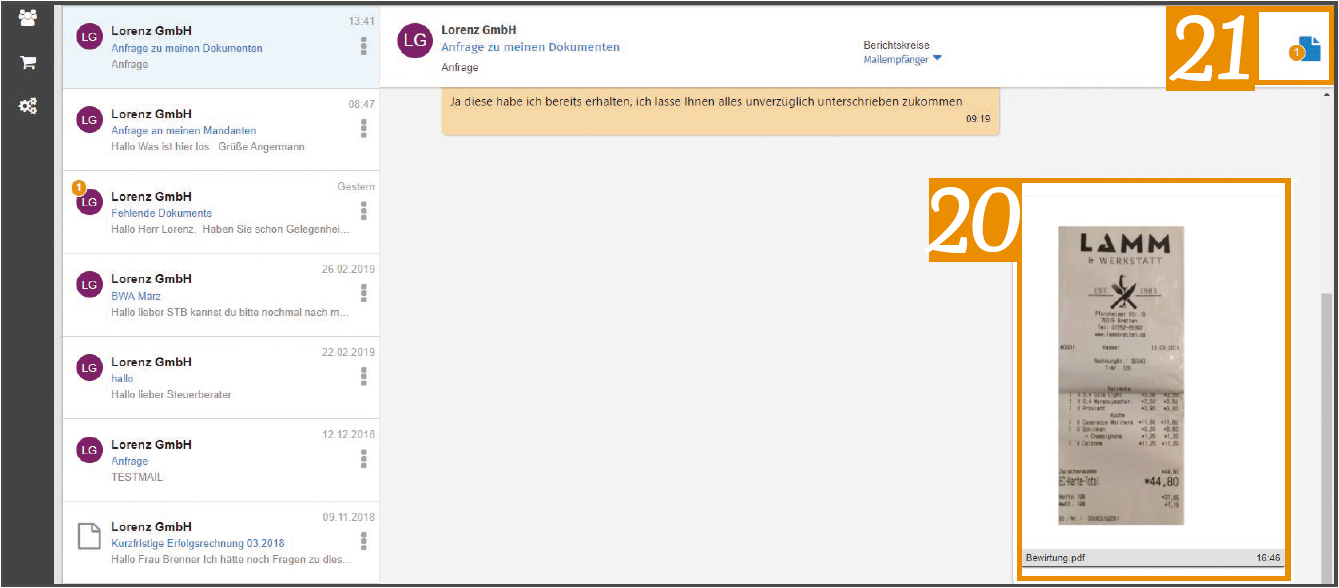This screenshot has height=588, width=1339.
Task: Click the avatar of the 'hallo' conversation
Action: tap(90, 368)
